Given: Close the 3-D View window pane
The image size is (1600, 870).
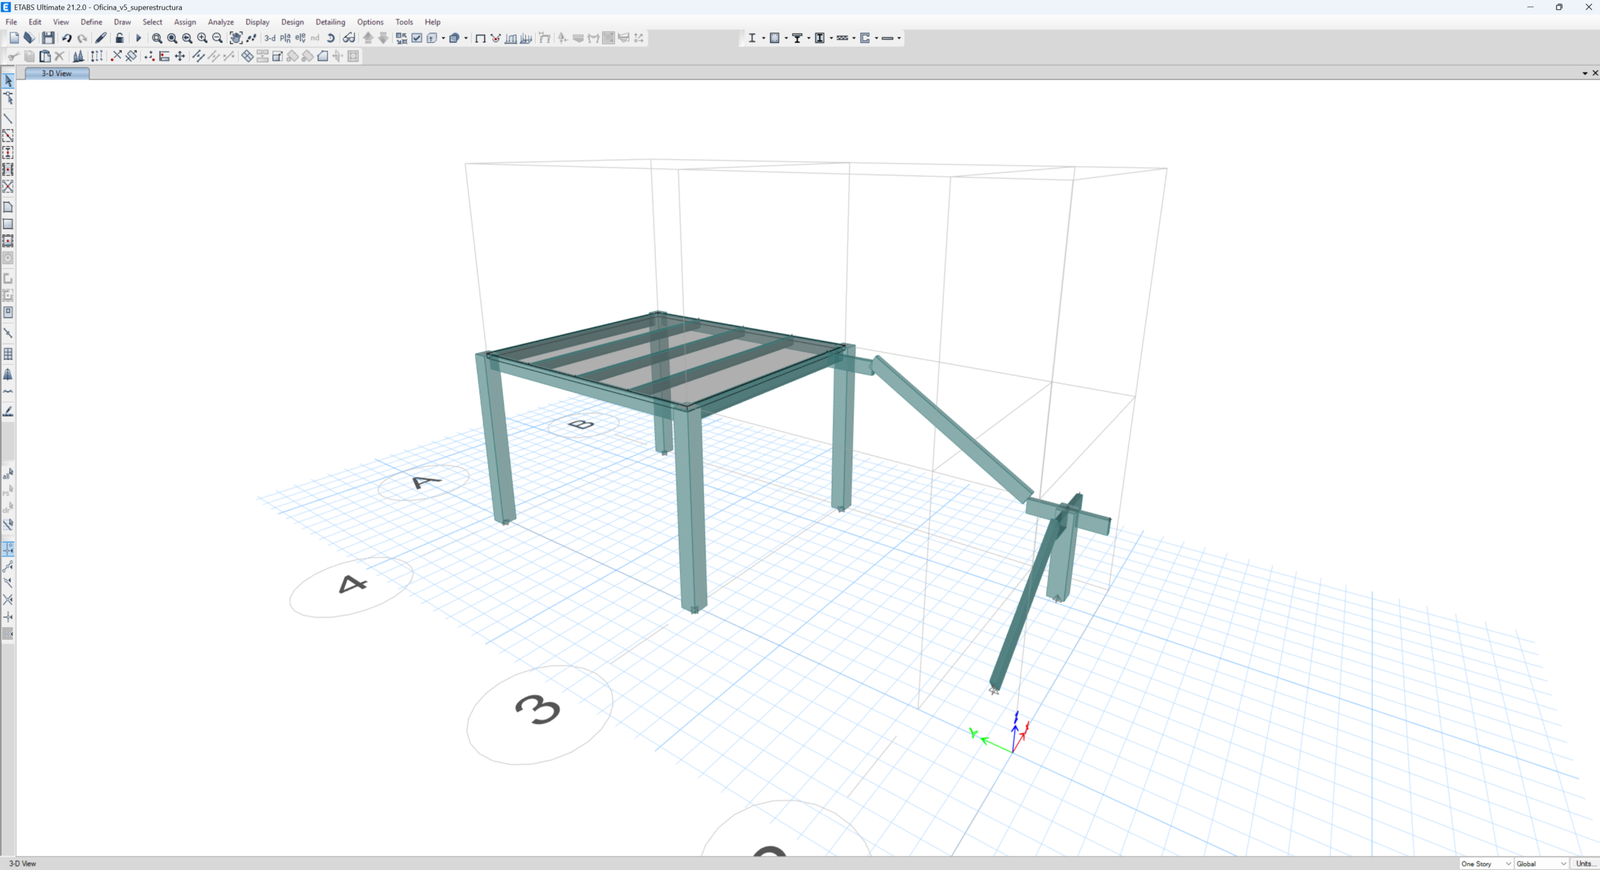Looking at the screenshot, I should 1595,73.
